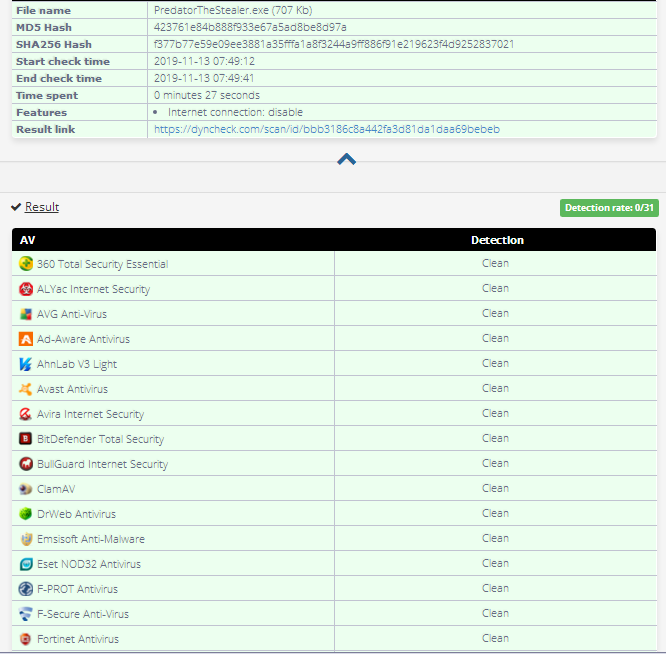Click Clean result for Emsisoft Anti-Malware
The image size is (666, 654).
(x=495, y=538)
